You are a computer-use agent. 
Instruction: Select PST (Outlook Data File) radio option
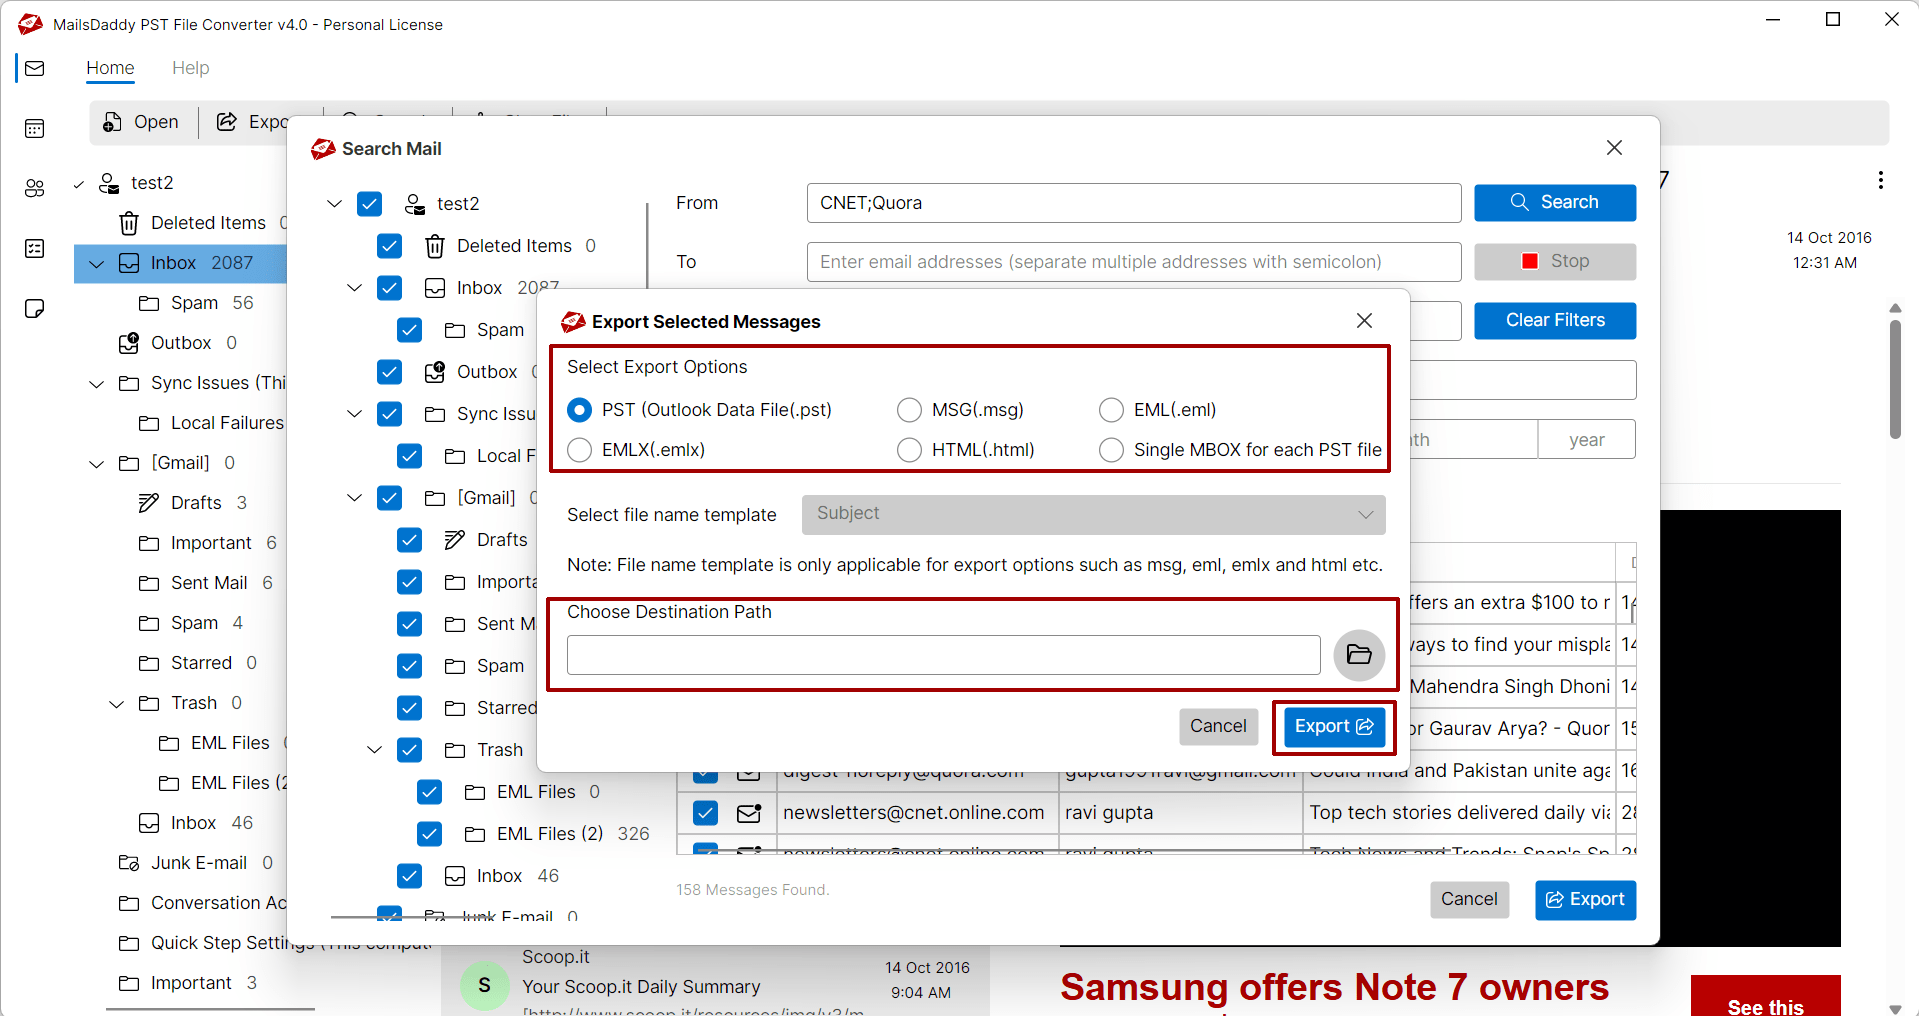tap(579, 410)
